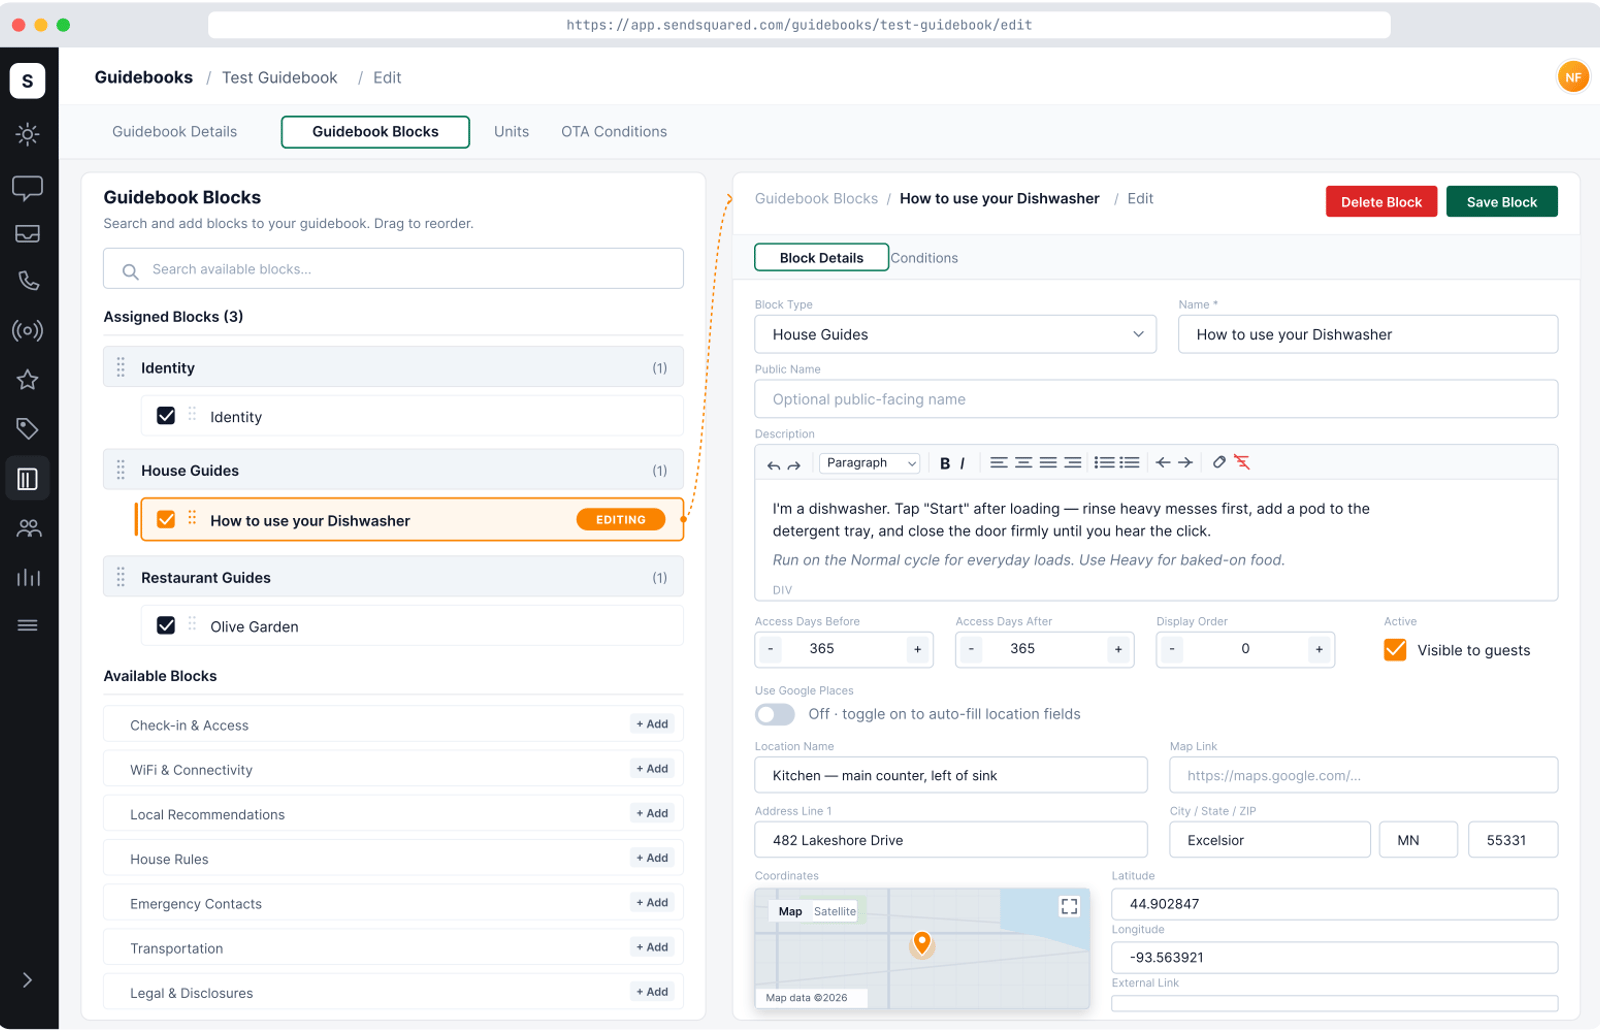Toggle the Visible to guests checkbox
The height and width of the screenshot is (1032, 1600).
(x=1395, y=650)
